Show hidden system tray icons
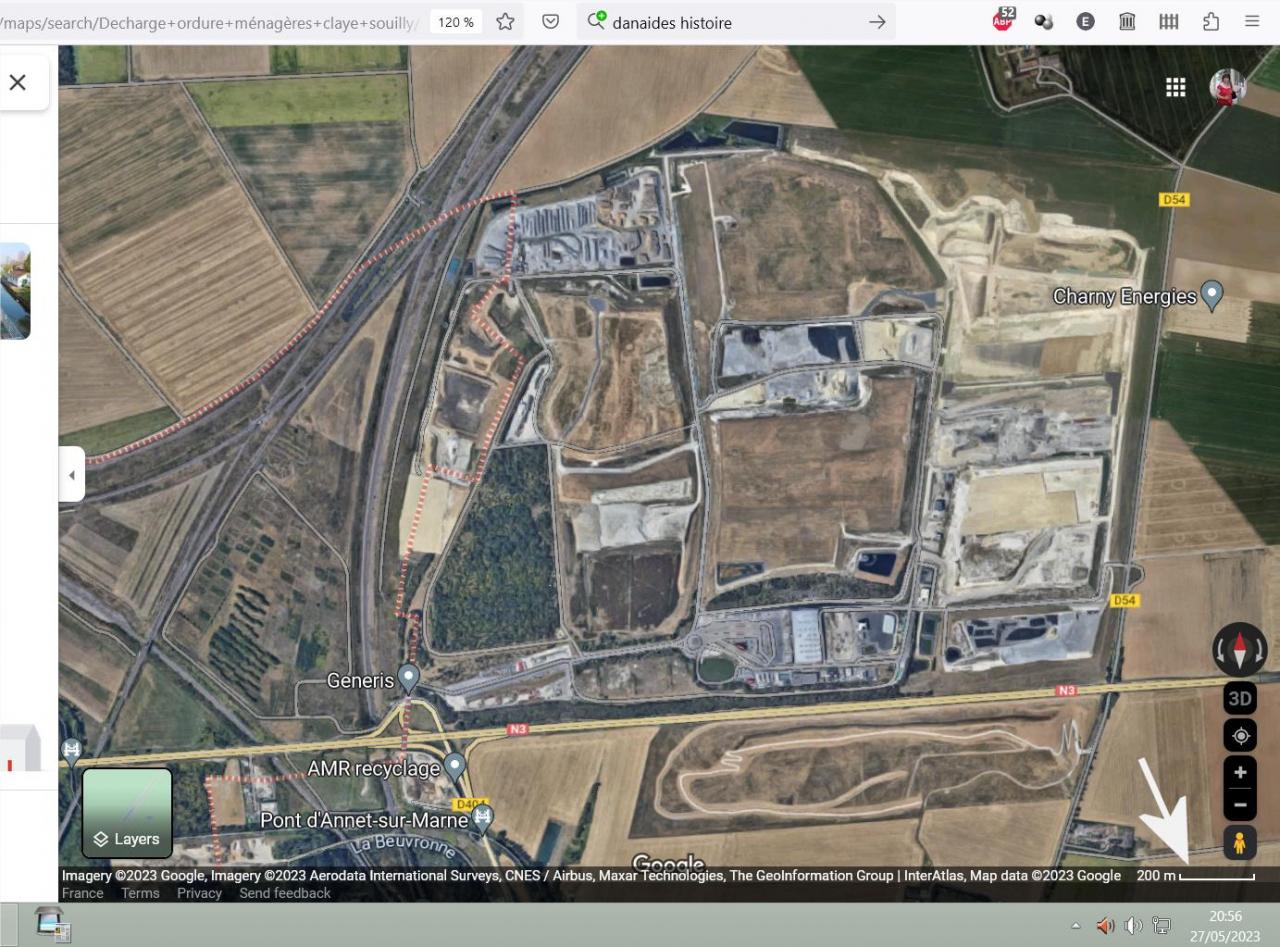 pyautogui.click(x=1076, y=926)
